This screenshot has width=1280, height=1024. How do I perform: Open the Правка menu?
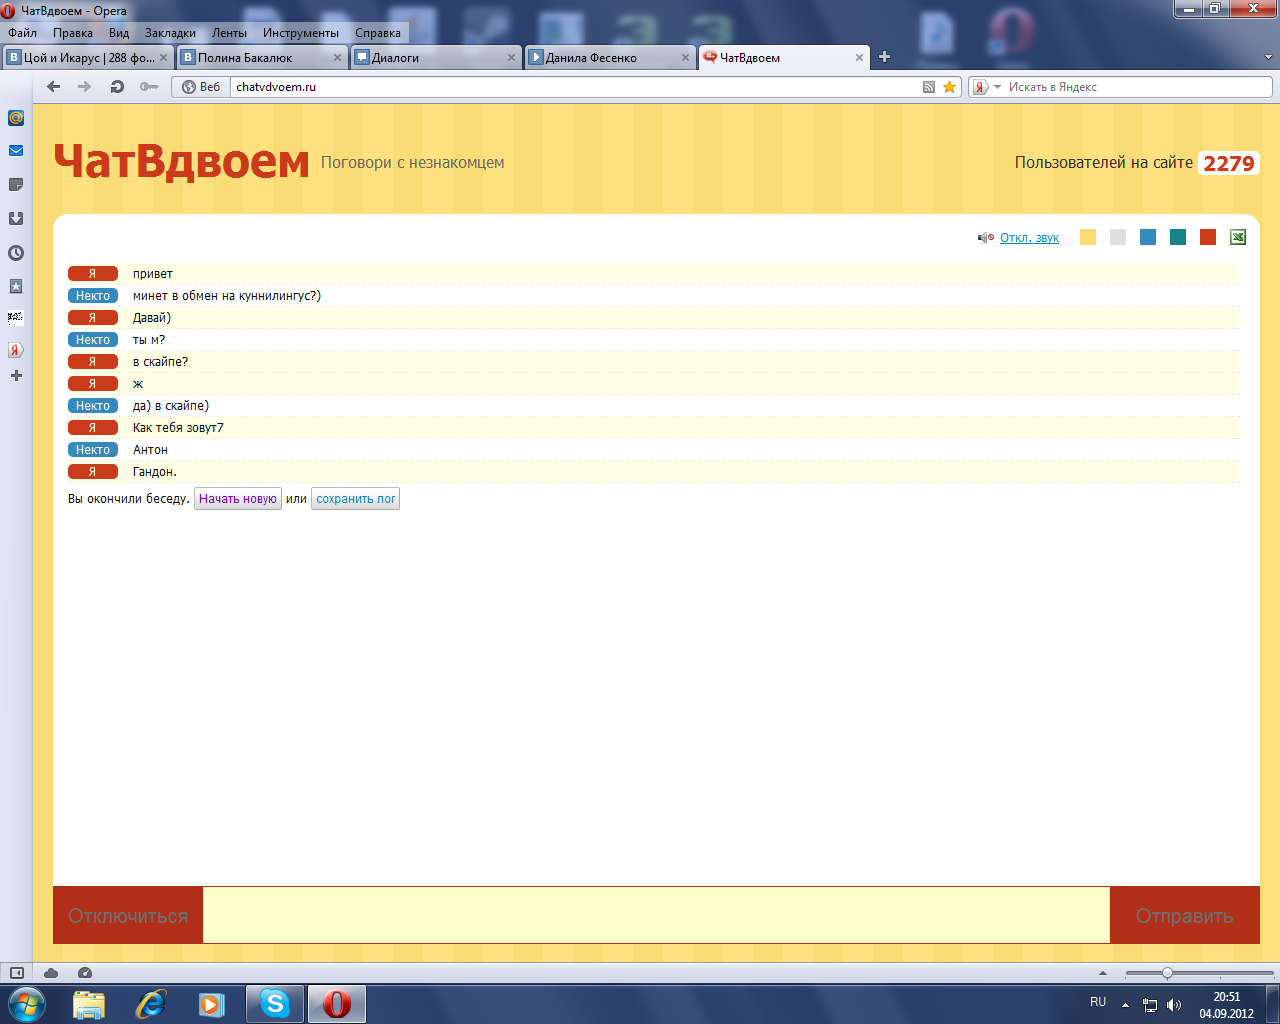click(73, 33)
